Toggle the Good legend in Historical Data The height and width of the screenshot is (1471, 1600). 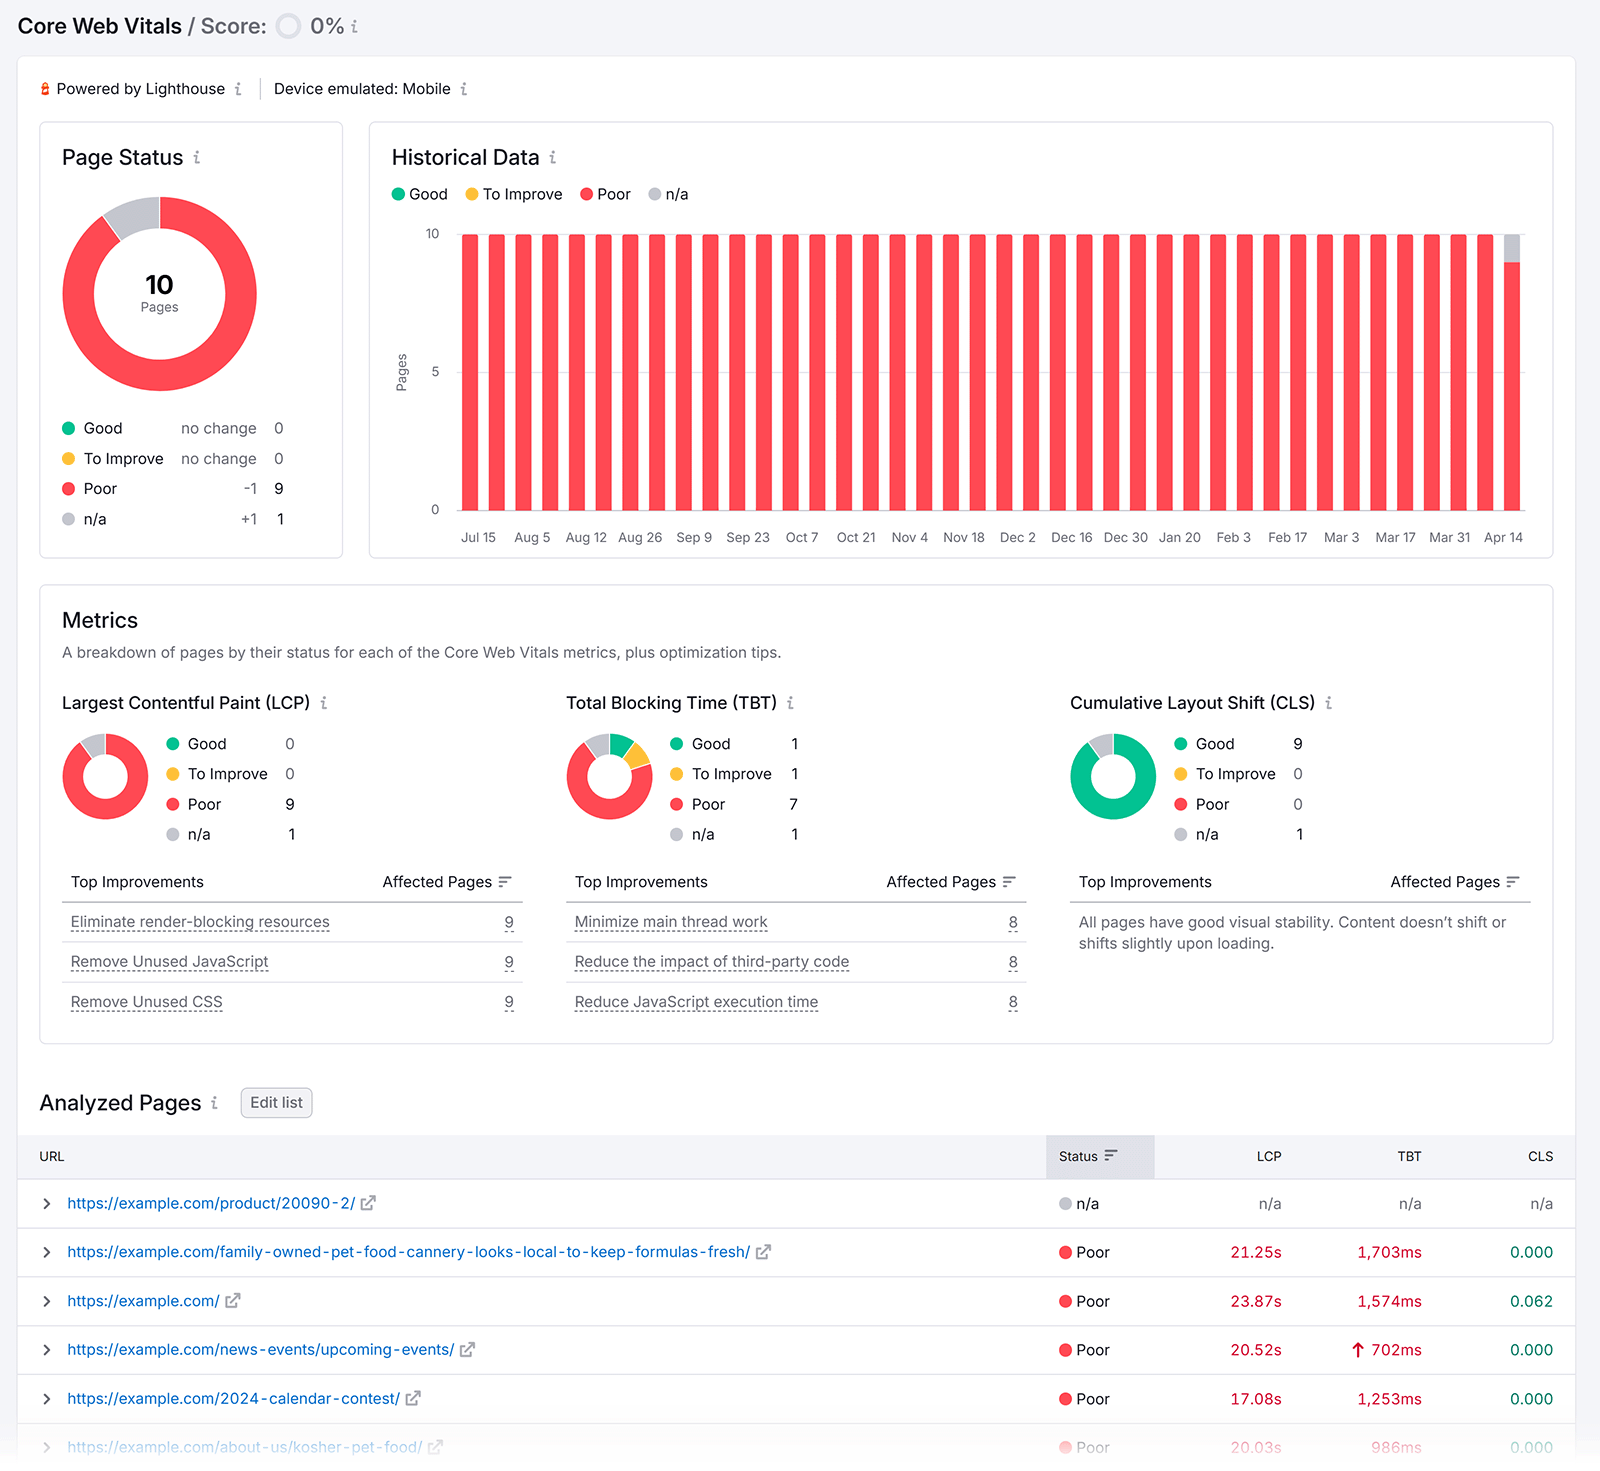tap(419, 194)
